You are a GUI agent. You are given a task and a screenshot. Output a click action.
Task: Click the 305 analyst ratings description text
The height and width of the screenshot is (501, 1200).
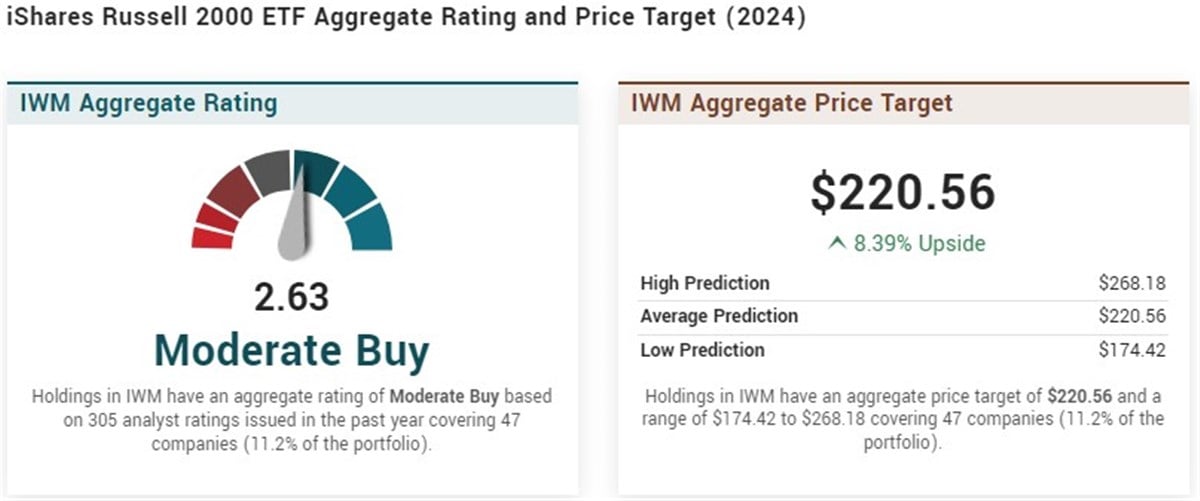point(291,419)
